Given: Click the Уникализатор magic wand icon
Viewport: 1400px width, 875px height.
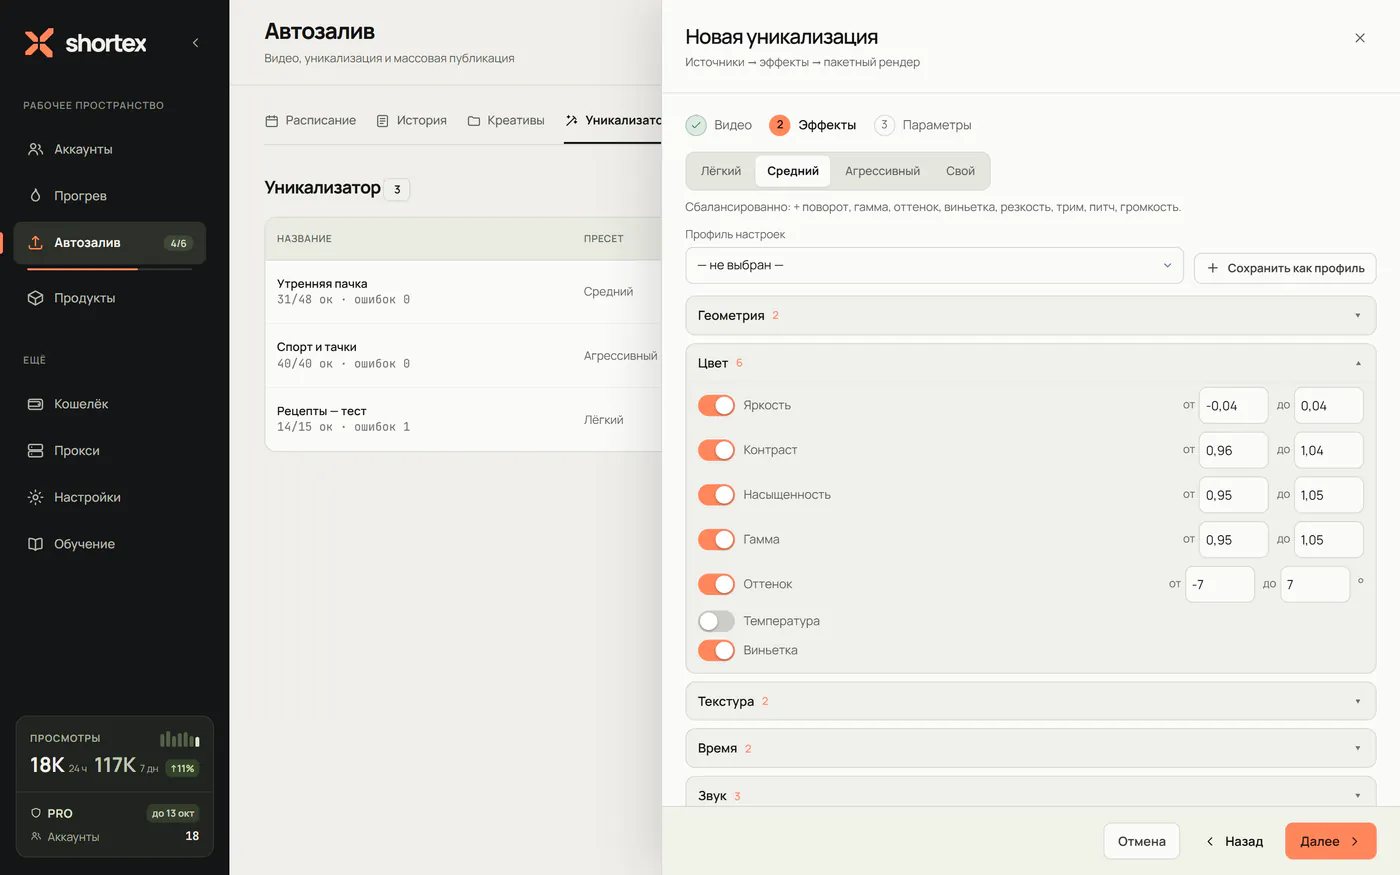Looking at the screenshot, I should tap(571, 121).
